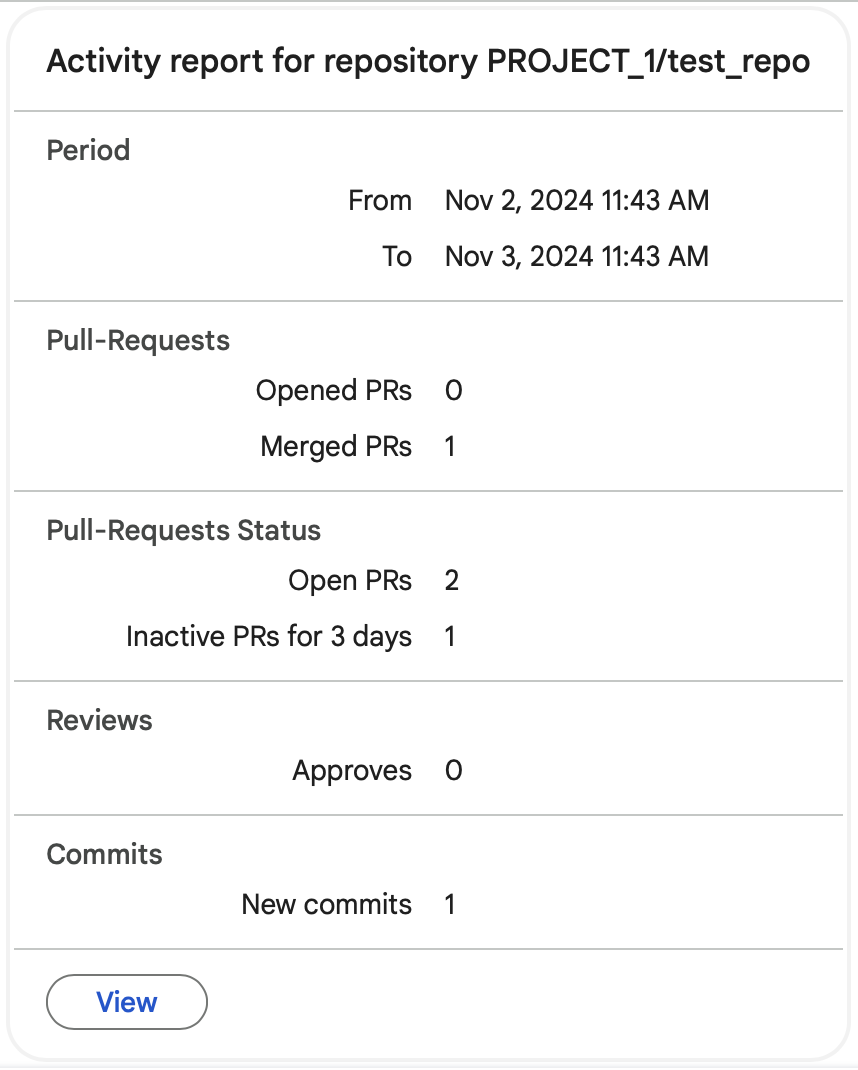858x1070 pixels.
Task: Click the Commits section heading
Action: click(105, 854)
